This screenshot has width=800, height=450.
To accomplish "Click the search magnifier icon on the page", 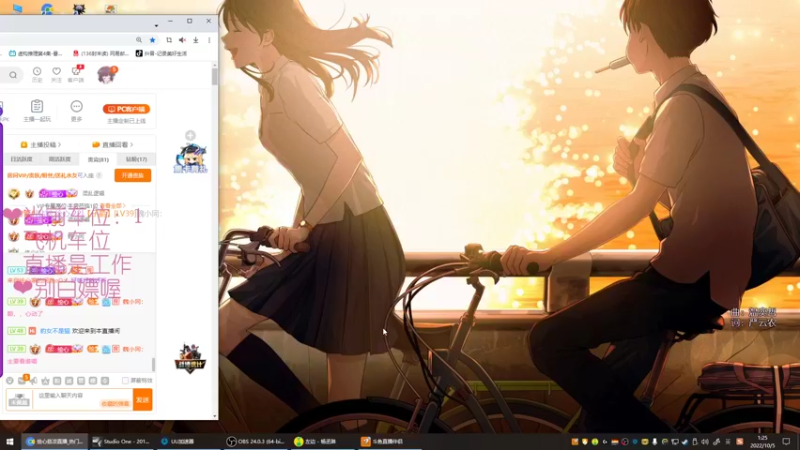I will 13,75.
